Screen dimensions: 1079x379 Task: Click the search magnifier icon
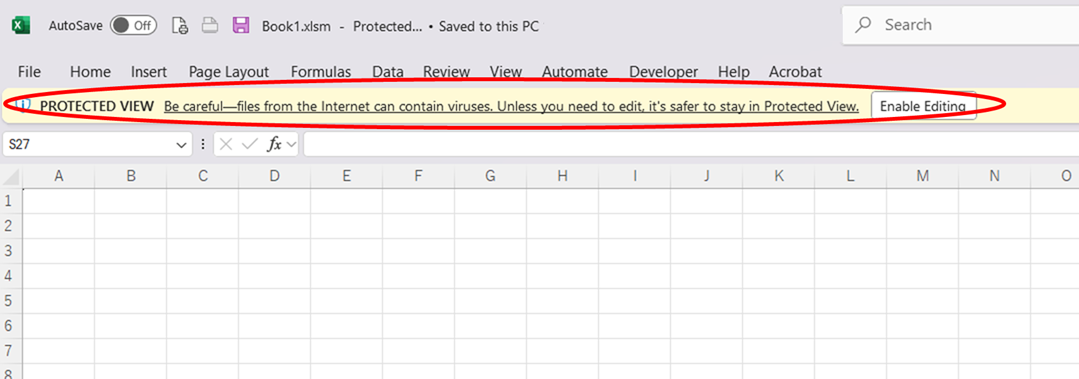863,25
